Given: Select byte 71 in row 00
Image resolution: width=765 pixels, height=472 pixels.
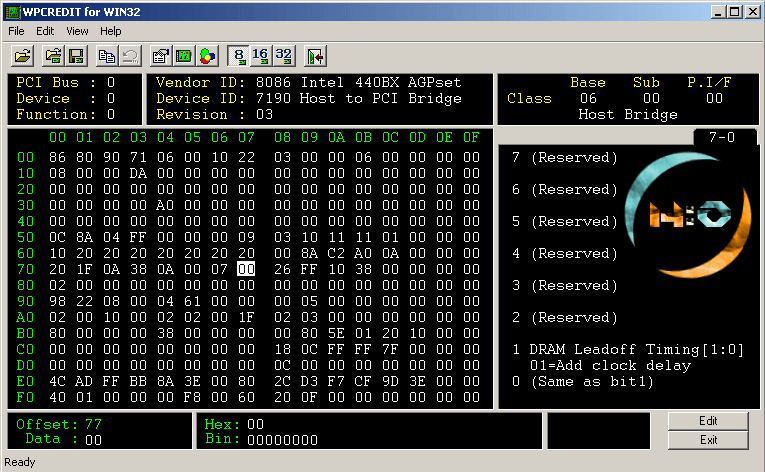Looking at the screenshot, I should [138, 157].
